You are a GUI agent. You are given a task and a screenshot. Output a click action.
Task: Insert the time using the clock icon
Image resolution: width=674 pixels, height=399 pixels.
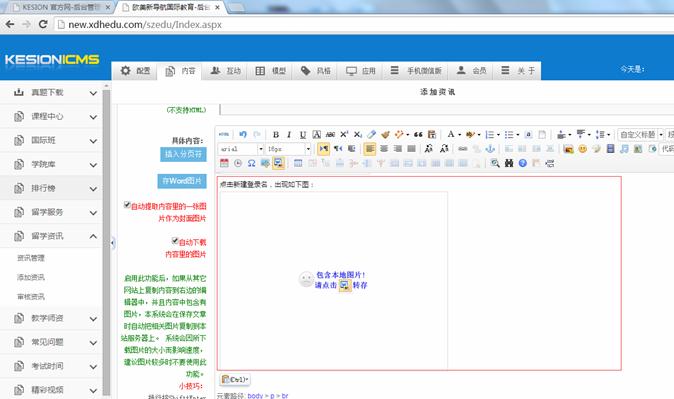click(238, 163)
